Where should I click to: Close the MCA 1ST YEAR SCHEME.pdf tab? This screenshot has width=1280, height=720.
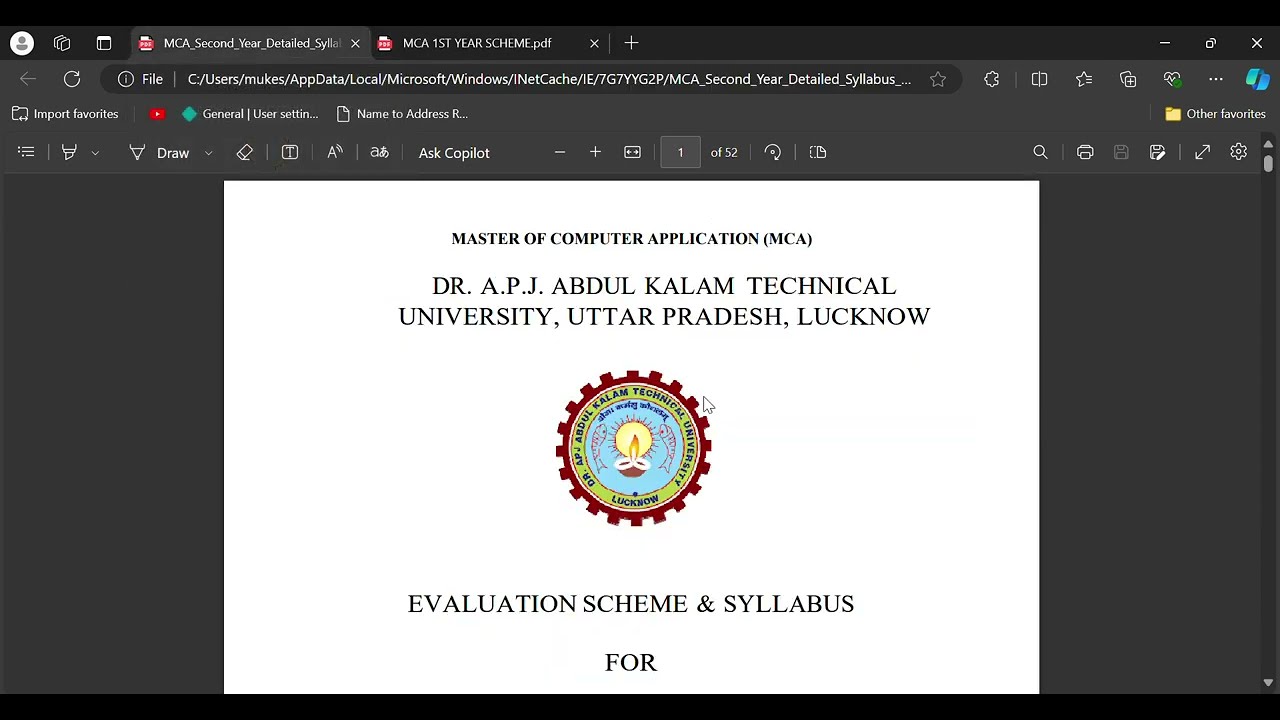point(594,43)
